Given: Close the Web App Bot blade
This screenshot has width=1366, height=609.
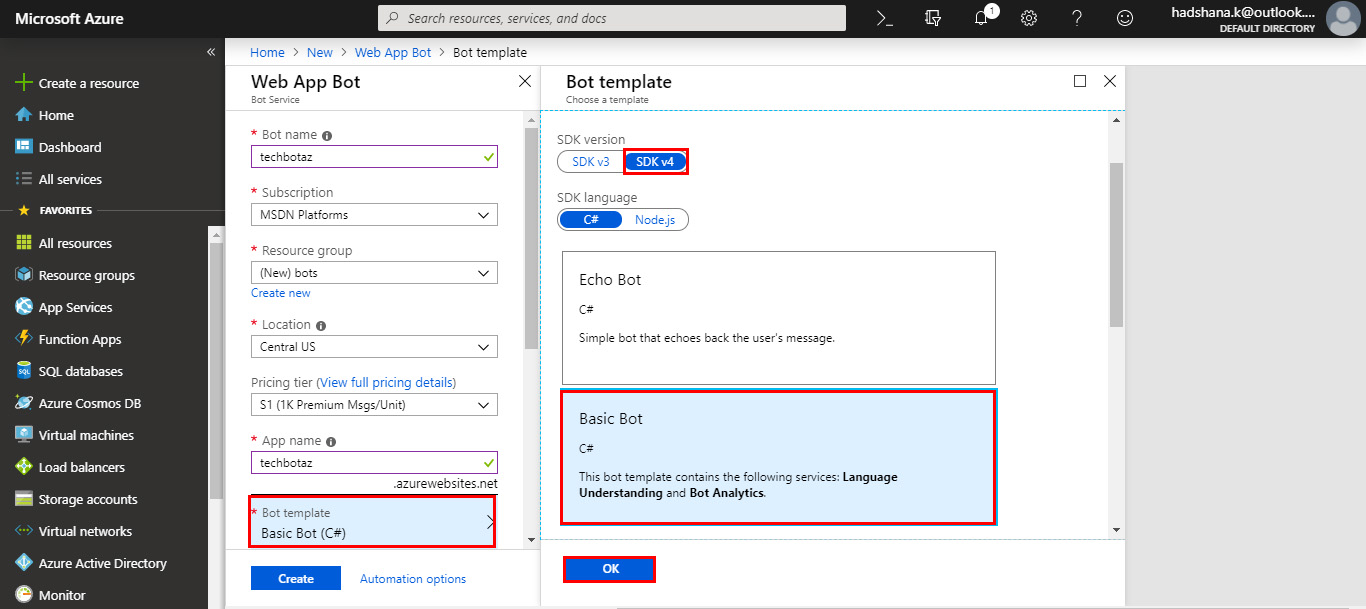Looking at the screenshot, I should point(525,82).
